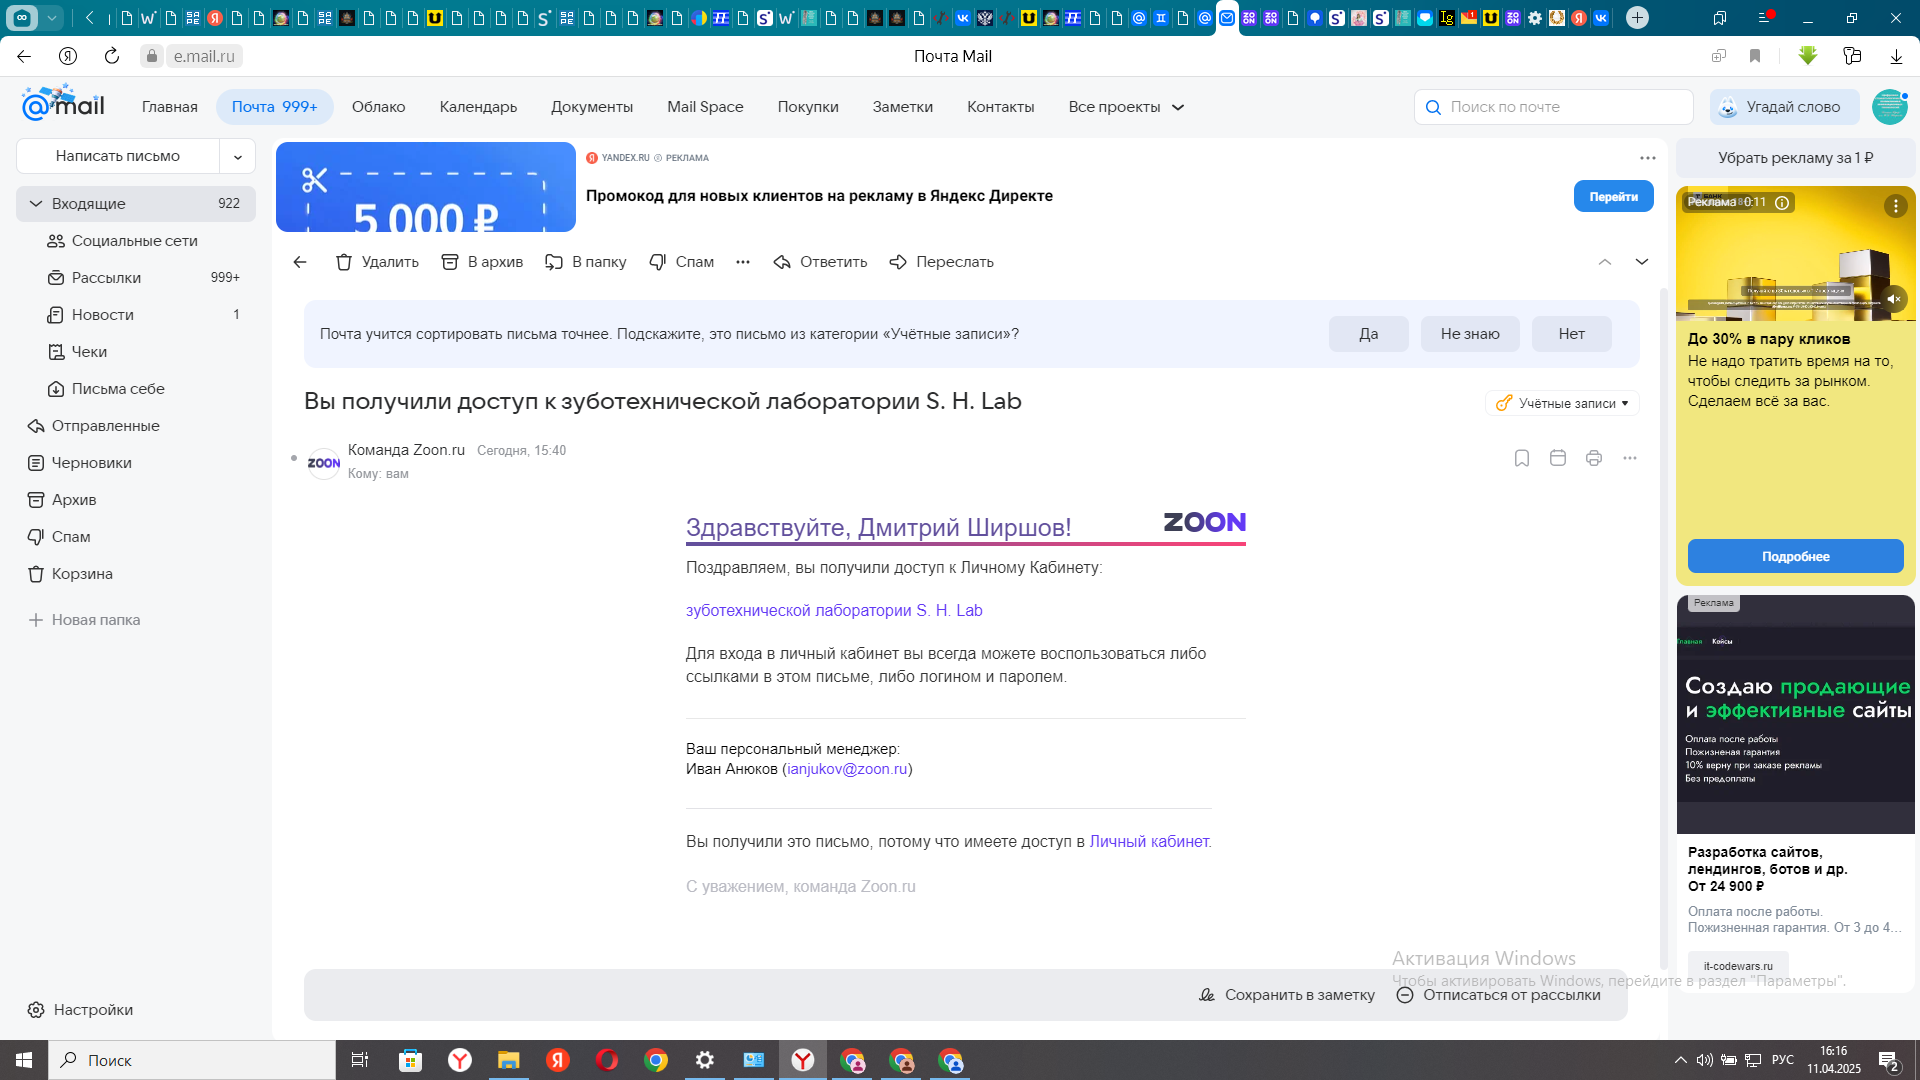Open Windows Start menu

[24, 1060]
